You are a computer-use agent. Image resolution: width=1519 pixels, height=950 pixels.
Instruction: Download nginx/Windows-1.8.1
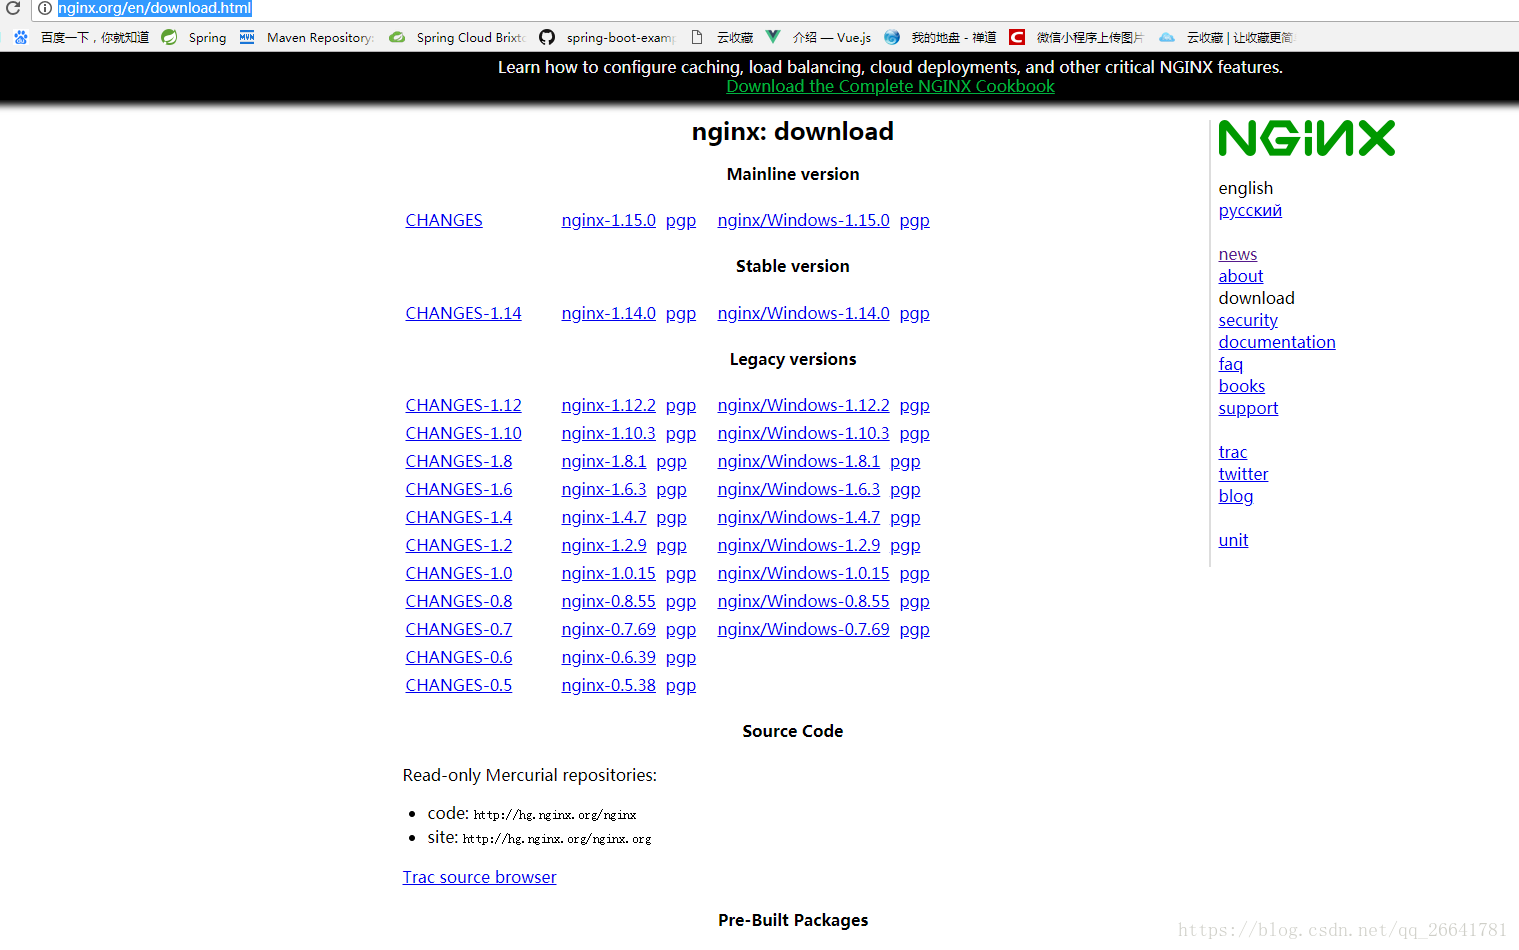coord(799,461)
